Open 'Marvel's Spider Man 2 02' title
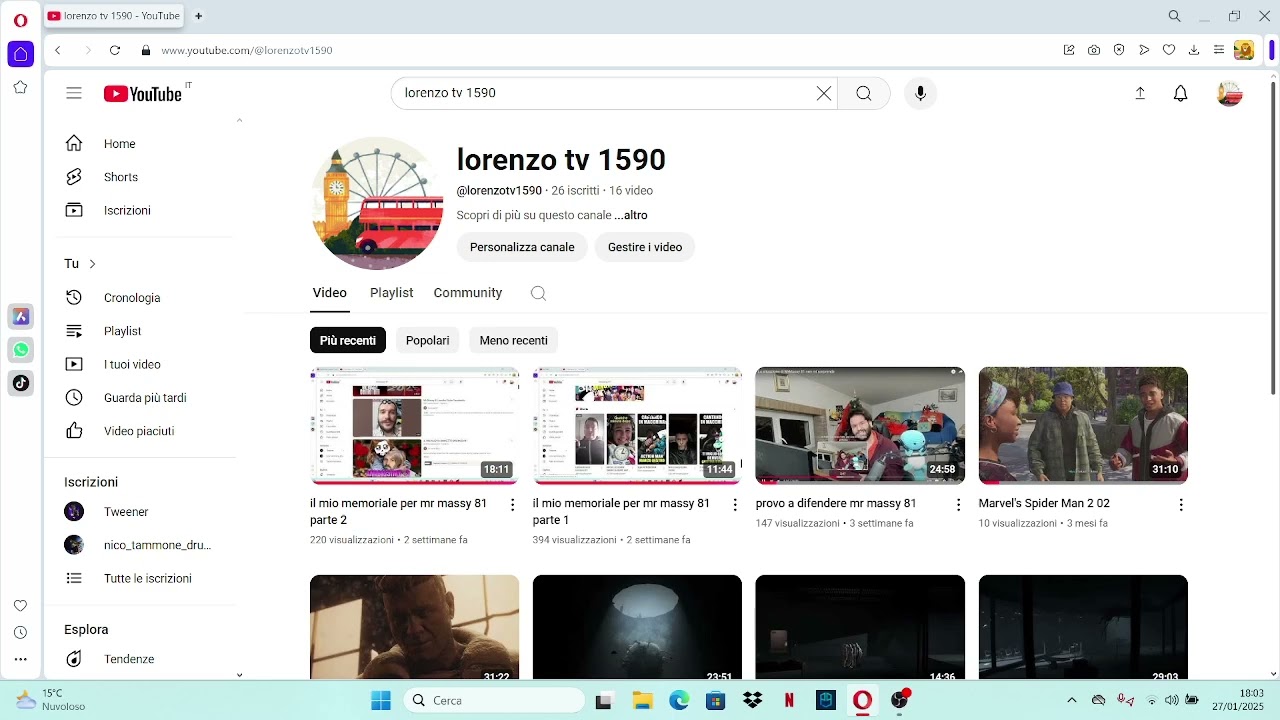Image resolution: width=1280 pixels, height=720 pixels. coord(1044,503)
